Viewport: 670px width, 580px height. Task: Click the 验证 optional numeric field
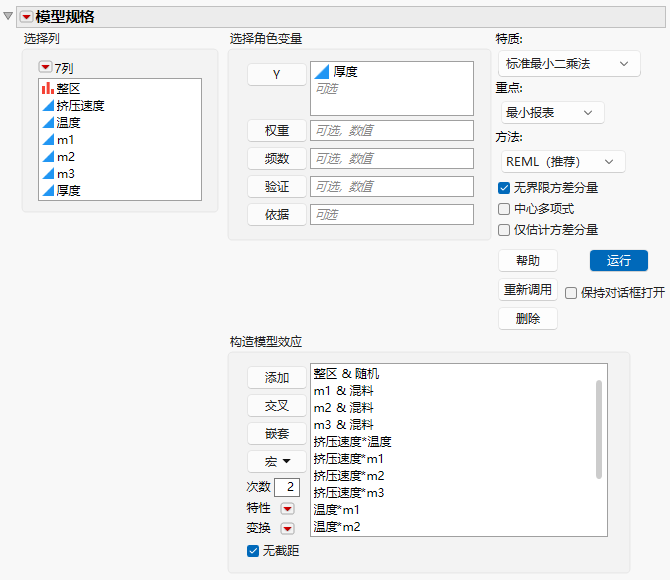click(392, 187)
